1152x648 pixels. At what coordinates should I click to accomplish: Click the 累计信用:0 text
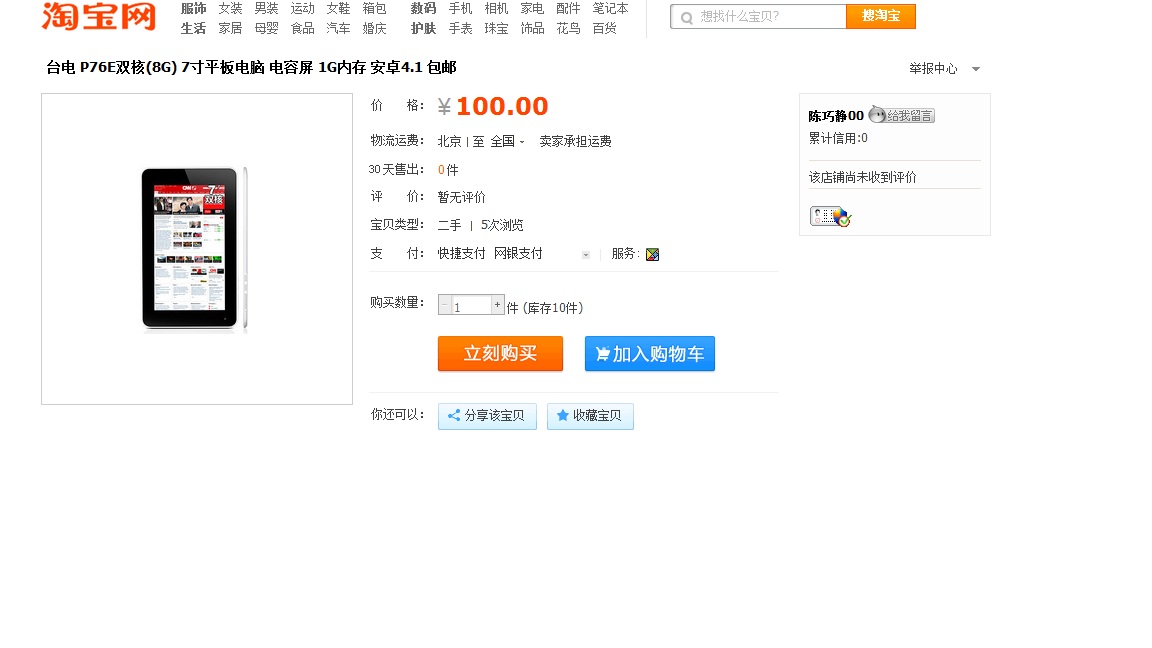click(838, 138)
